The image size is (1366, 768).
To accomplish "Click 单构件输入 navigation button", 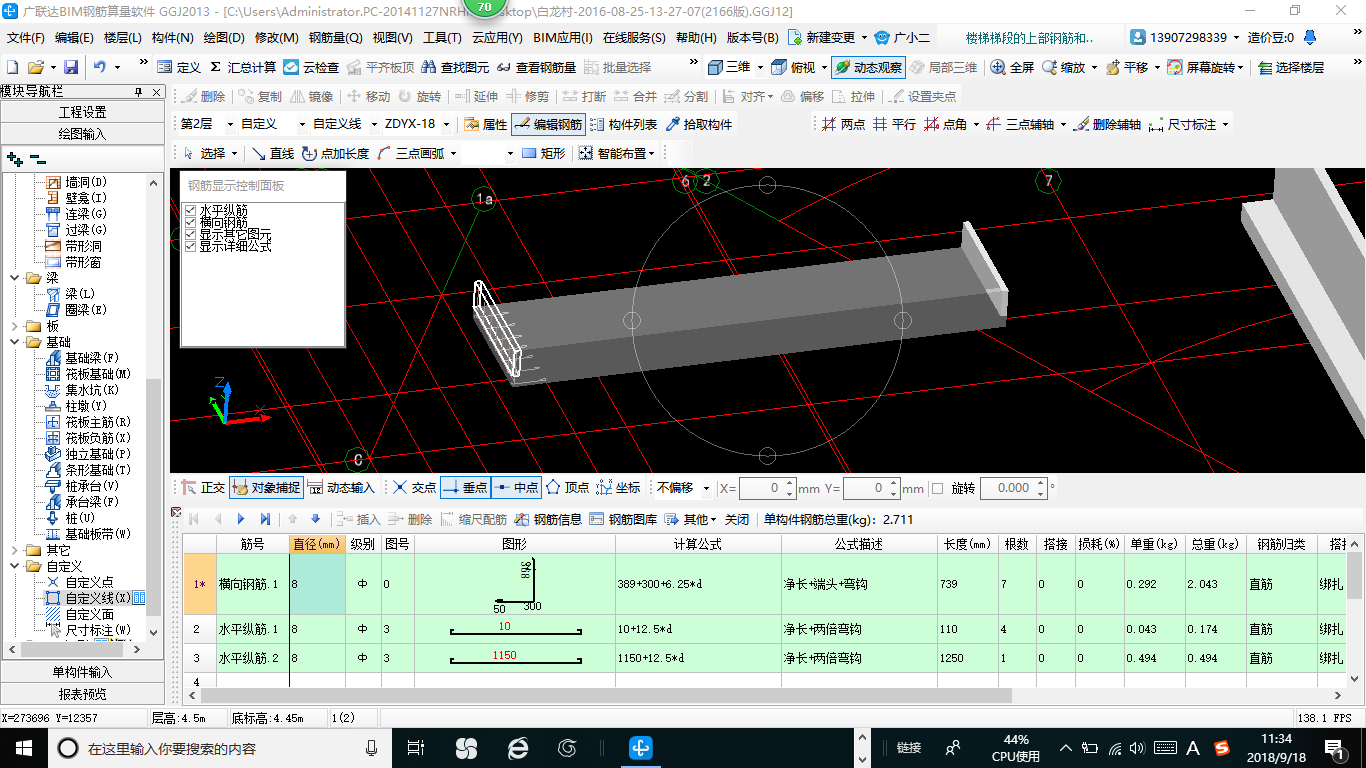I will pyautogui.click(x=82, y=672).
